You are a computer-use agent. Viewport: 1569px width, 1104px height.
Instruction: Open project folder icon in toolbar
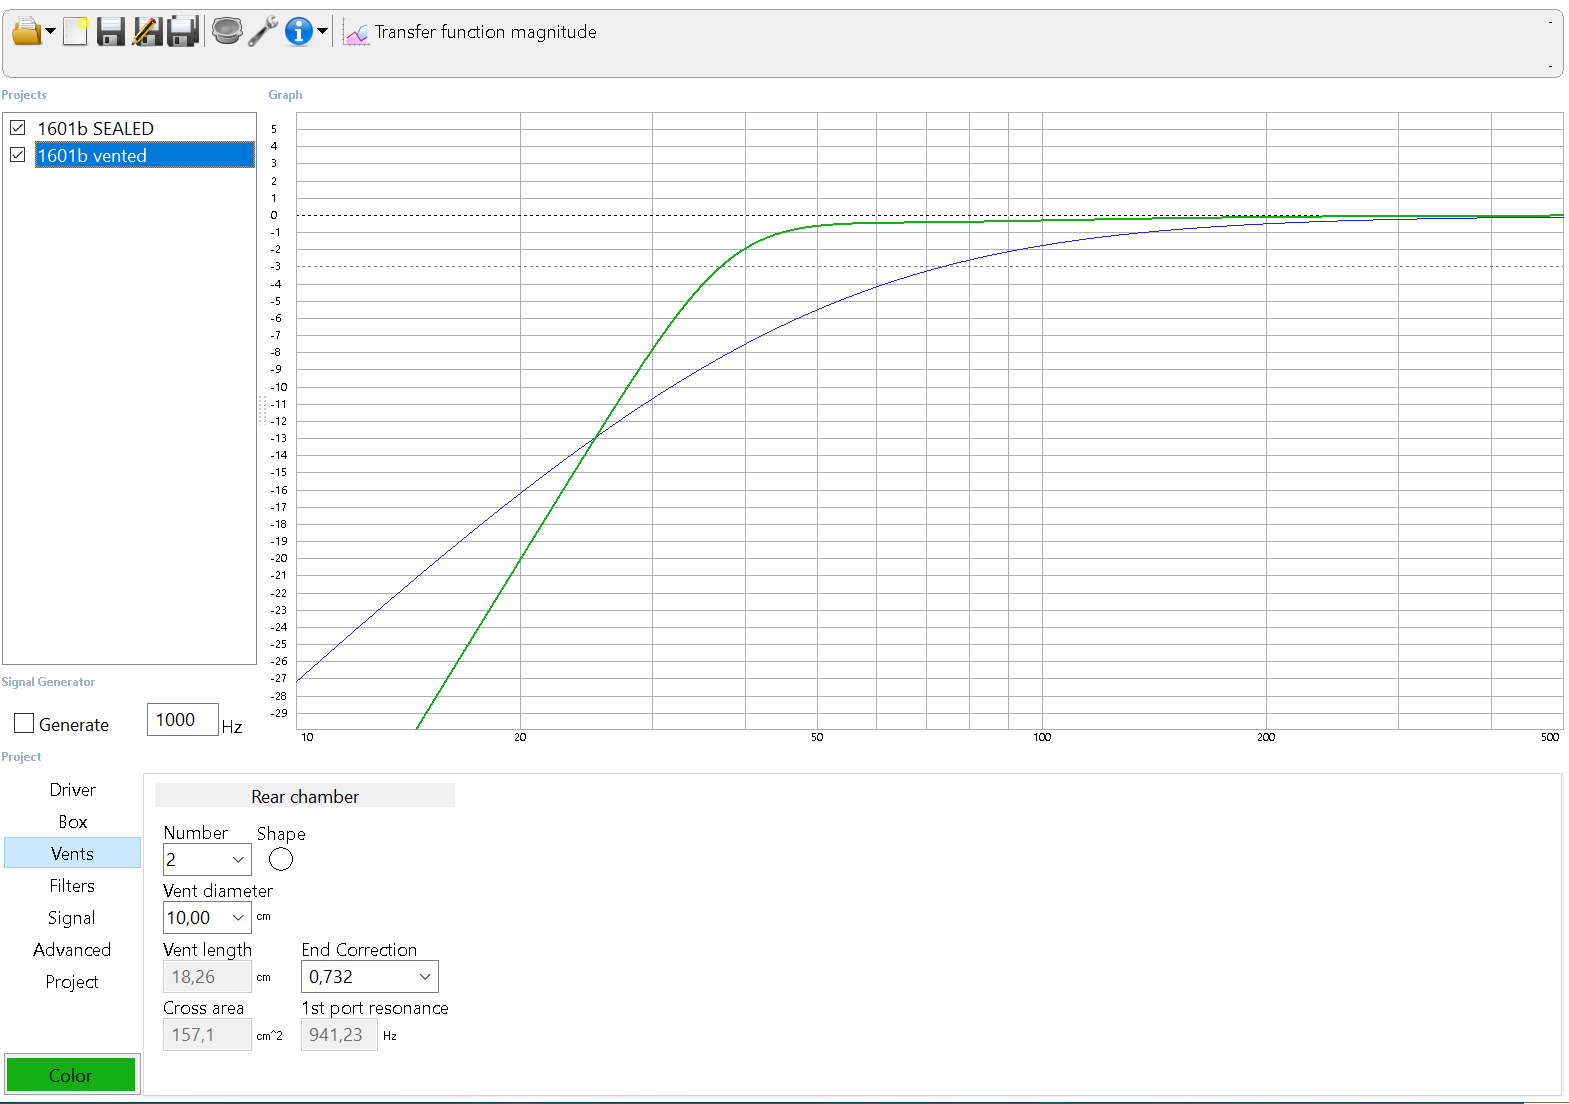point(27,32)
